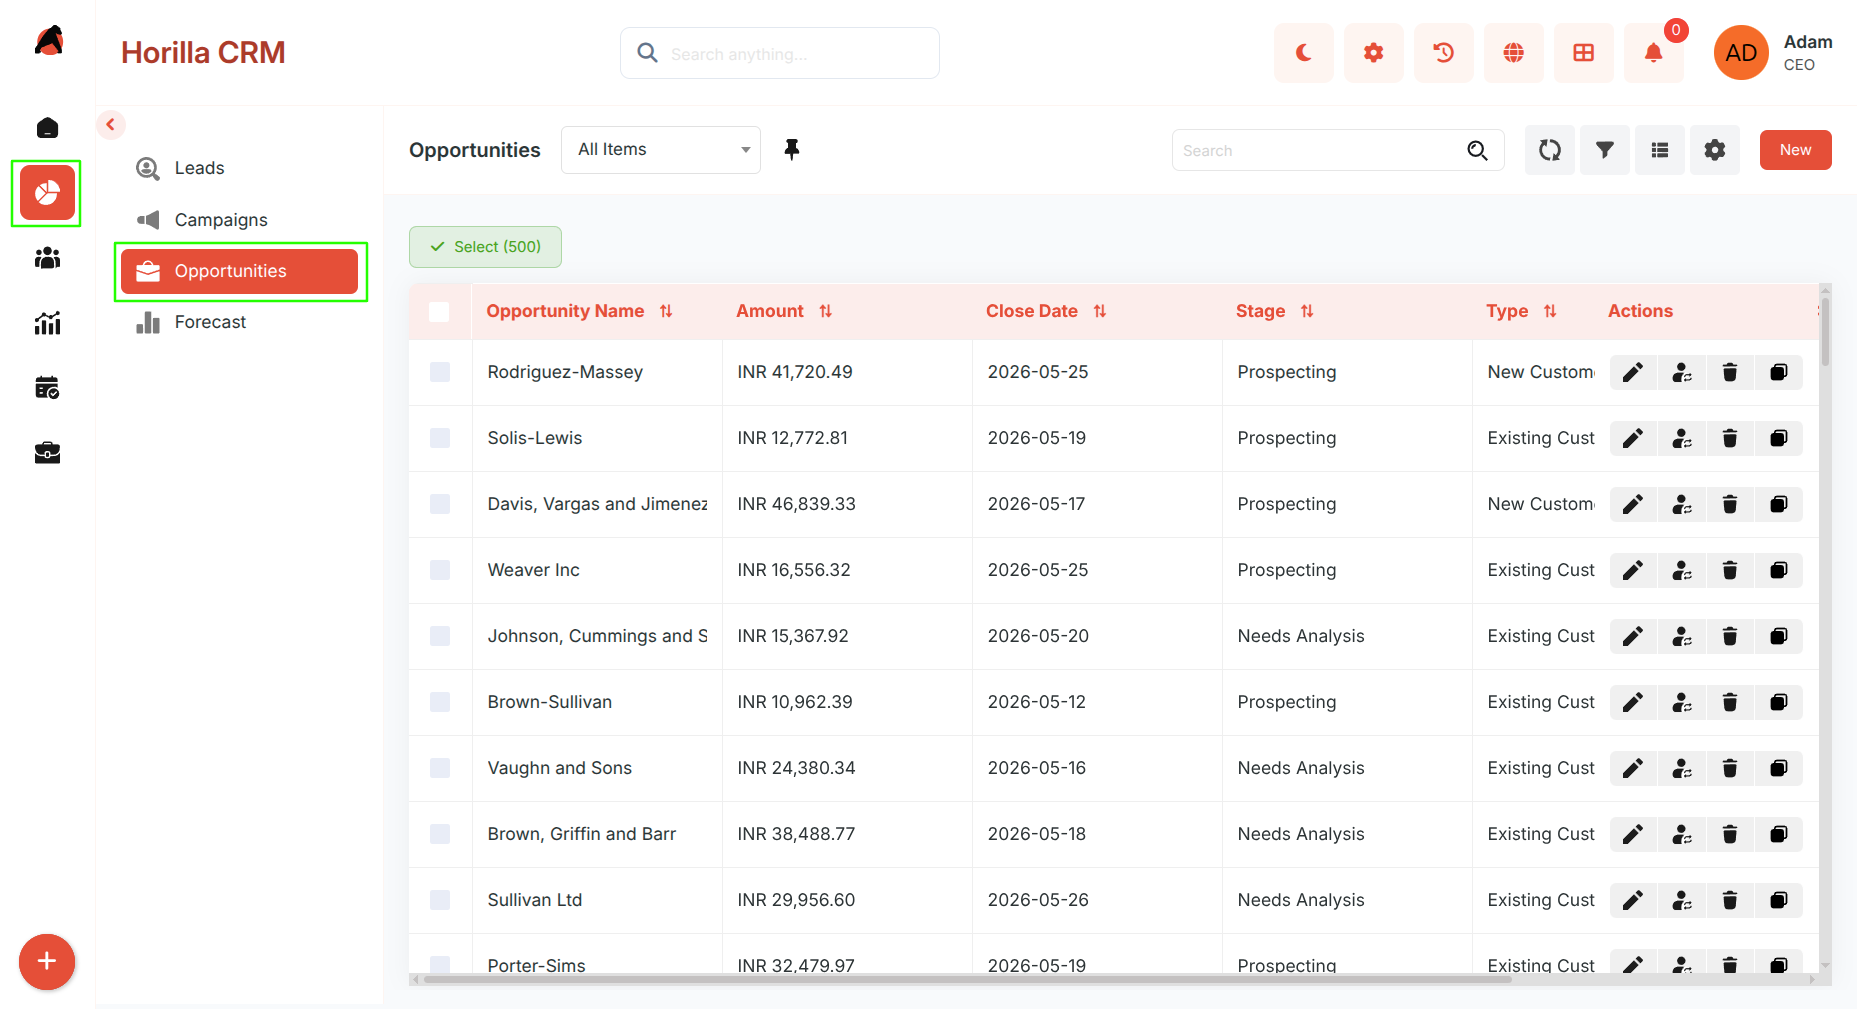Open the people module in sidebar

pos(47,258)
